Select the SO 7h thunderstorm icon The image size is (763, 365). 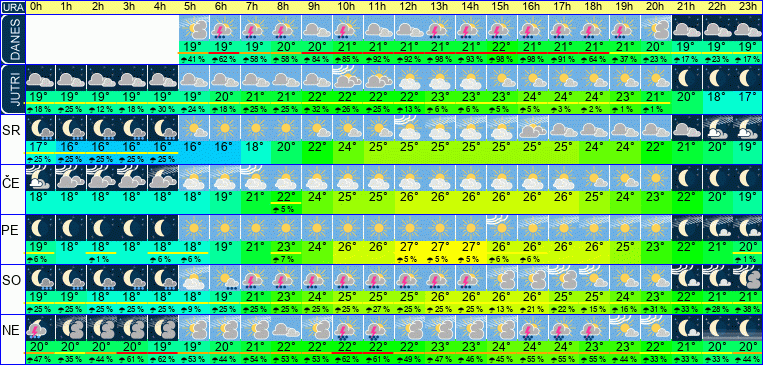pyautogui.click(x=255, y=278)
